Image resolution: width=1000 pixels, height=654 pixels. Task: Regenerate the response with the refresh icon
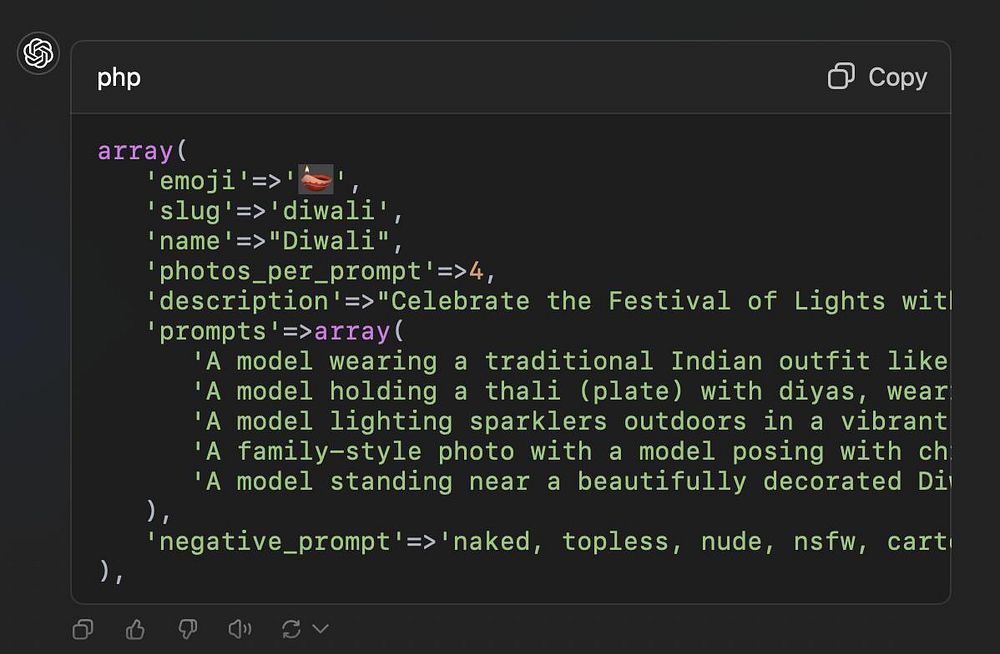[x=291, y=629]
